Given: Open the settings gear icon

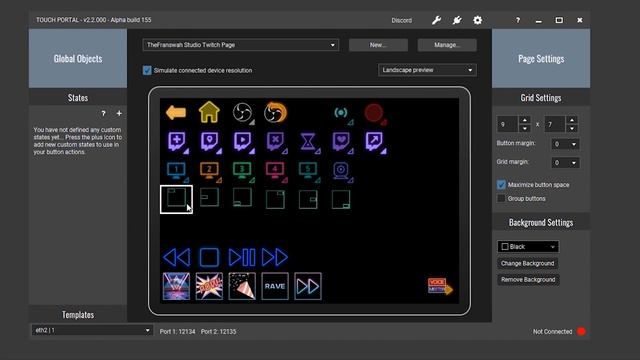Looking at the screenshot, I should click(x=477, y=20).
